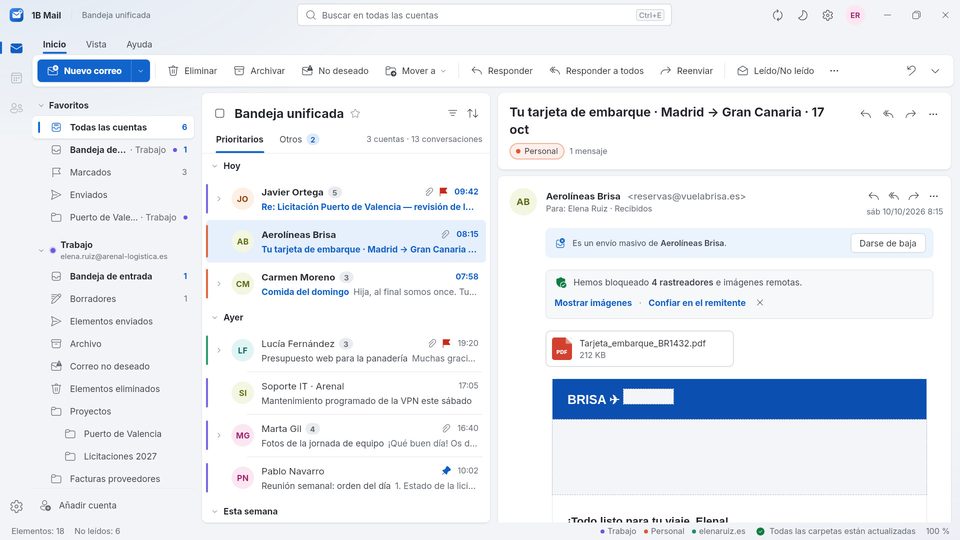Click the undo icon in toolbar
Image resolution: width=960 pixels, height=540 pixels.
click(x=911, y=70)
